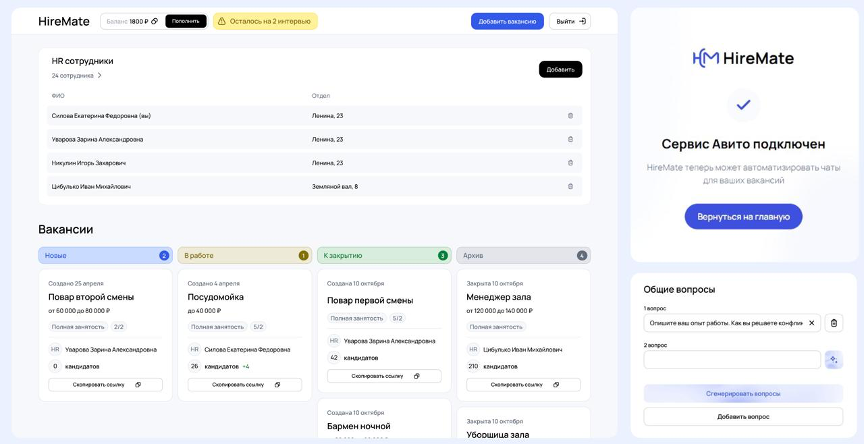Delete the first general question
The width and height of the screenshot is (864, 444).
click(834, 323)
